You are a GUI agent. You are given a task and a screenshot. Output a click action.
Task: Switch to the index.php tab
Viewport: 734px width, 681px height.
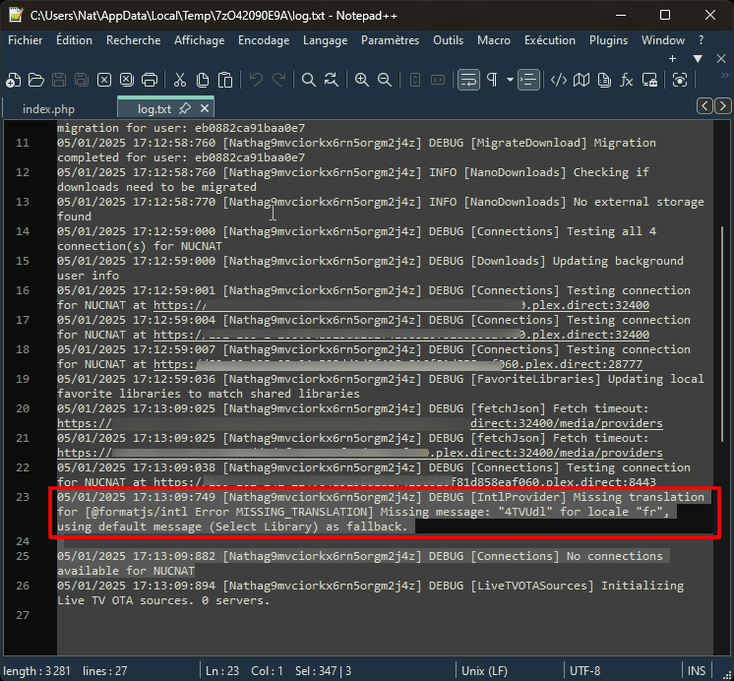tap(49, 109)
